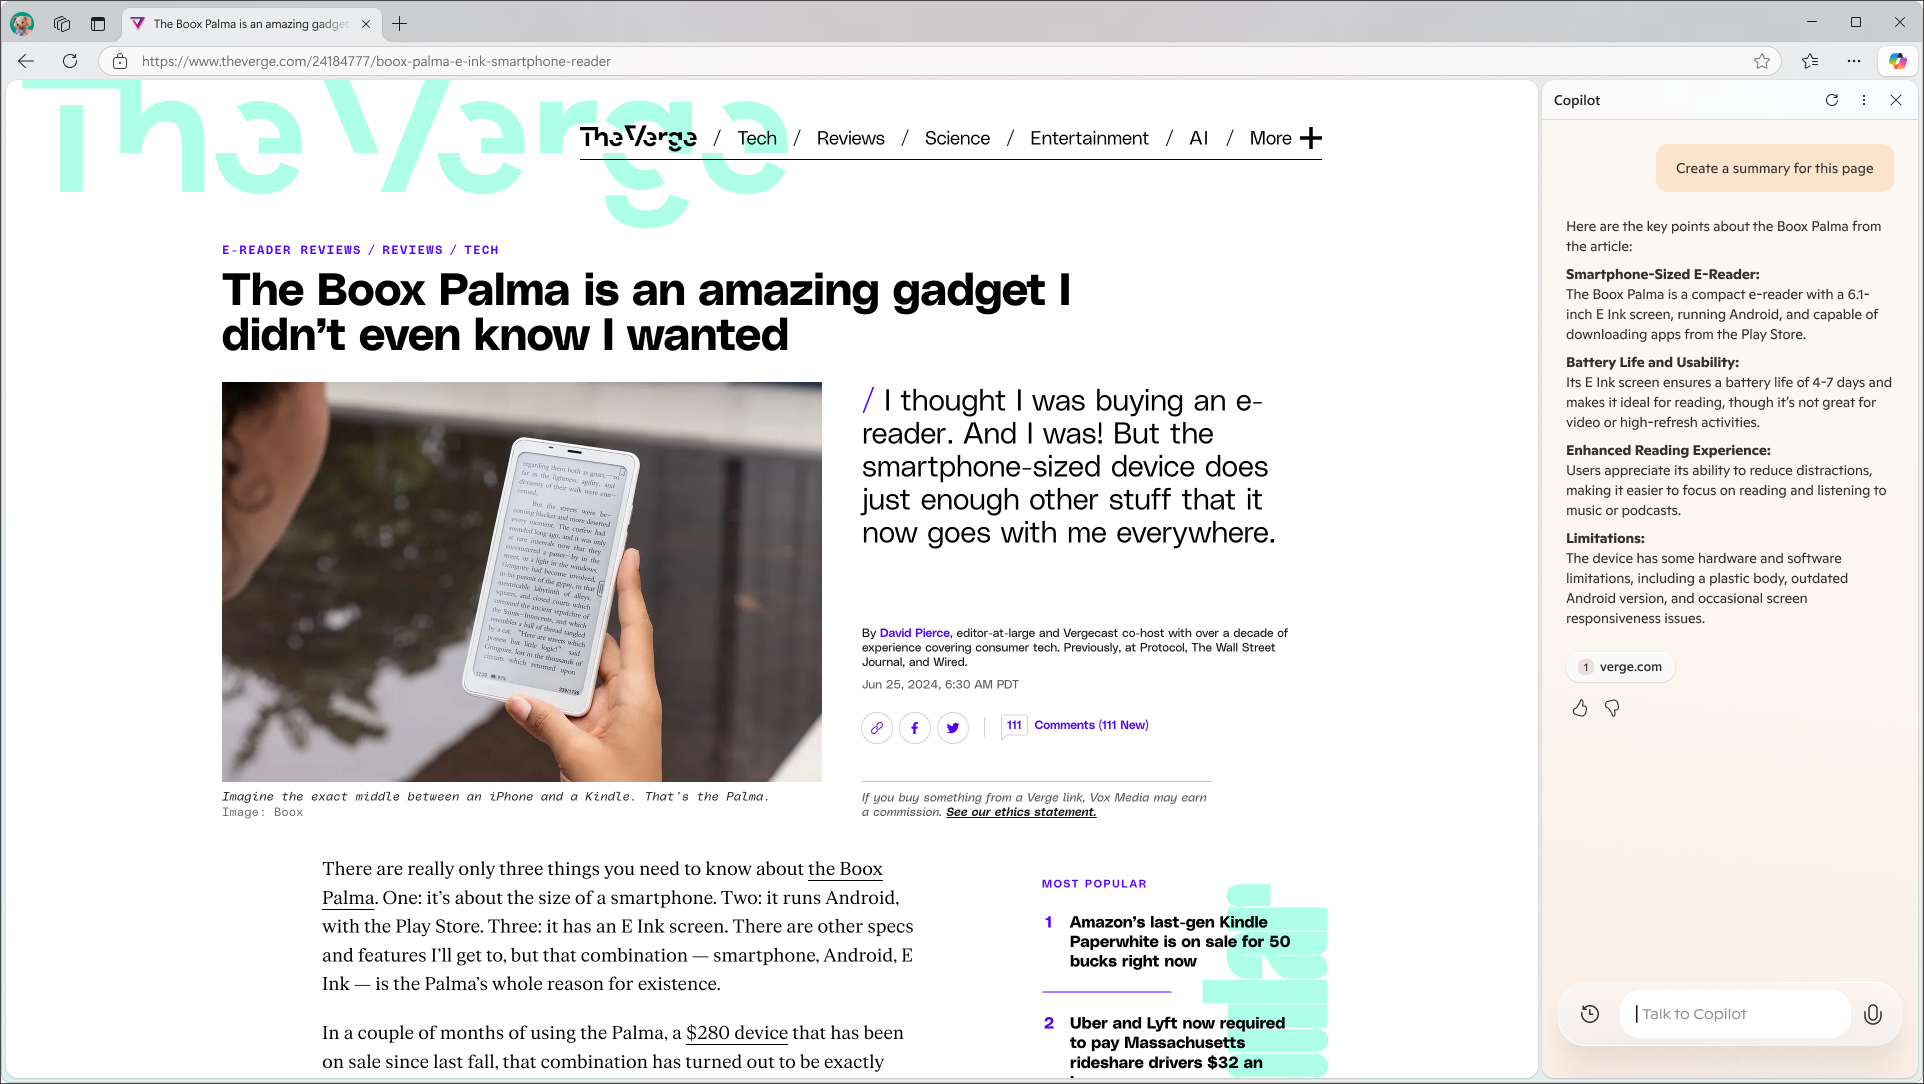Image resolution: width=1924 pixels, height=1084 pixels.
Task: Click the Copilot close icon
Action: coord(1896,99)
